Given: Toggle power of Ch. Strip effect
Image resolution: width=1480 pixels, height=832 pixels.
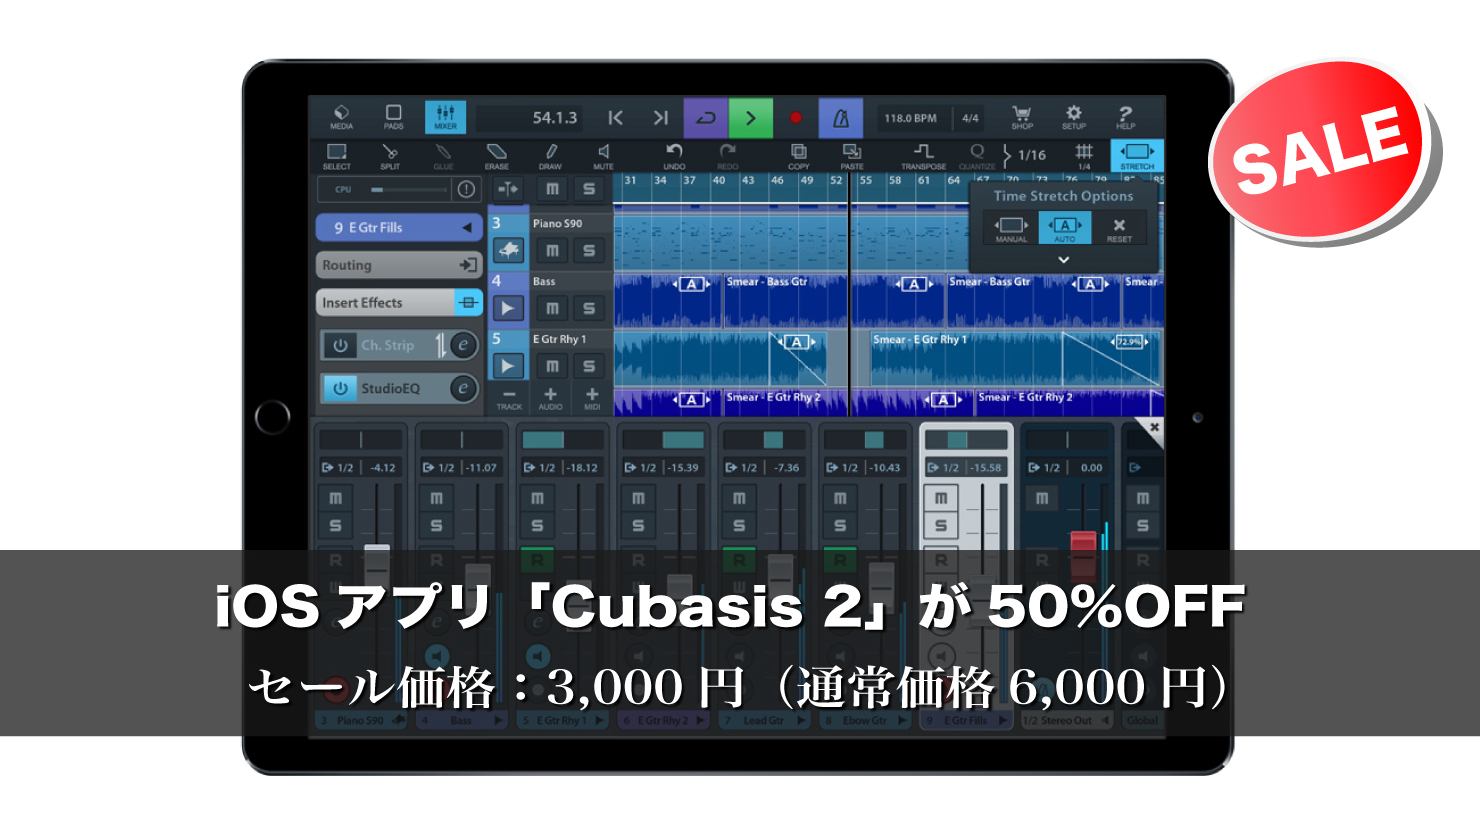Looking at the screenshot, I should tap(340, 345).
